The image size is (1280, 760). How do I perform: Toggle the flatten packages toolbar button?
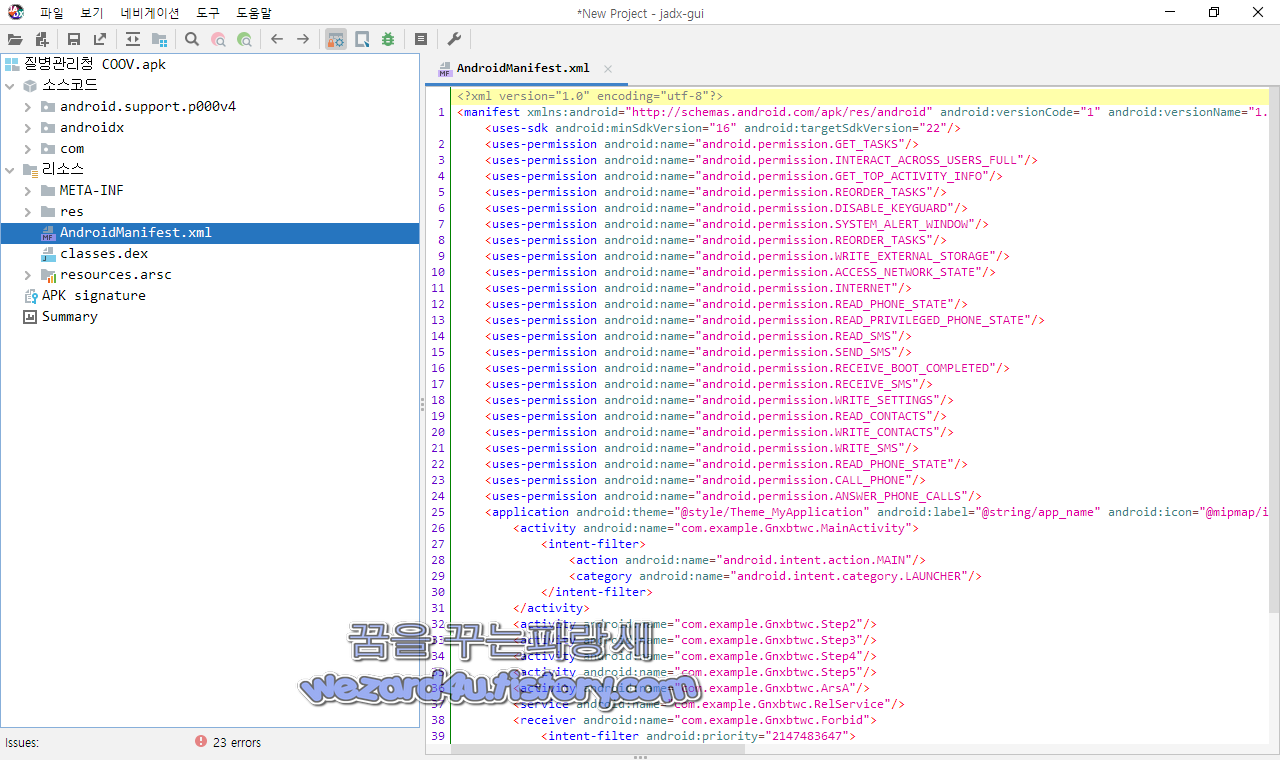159,39
